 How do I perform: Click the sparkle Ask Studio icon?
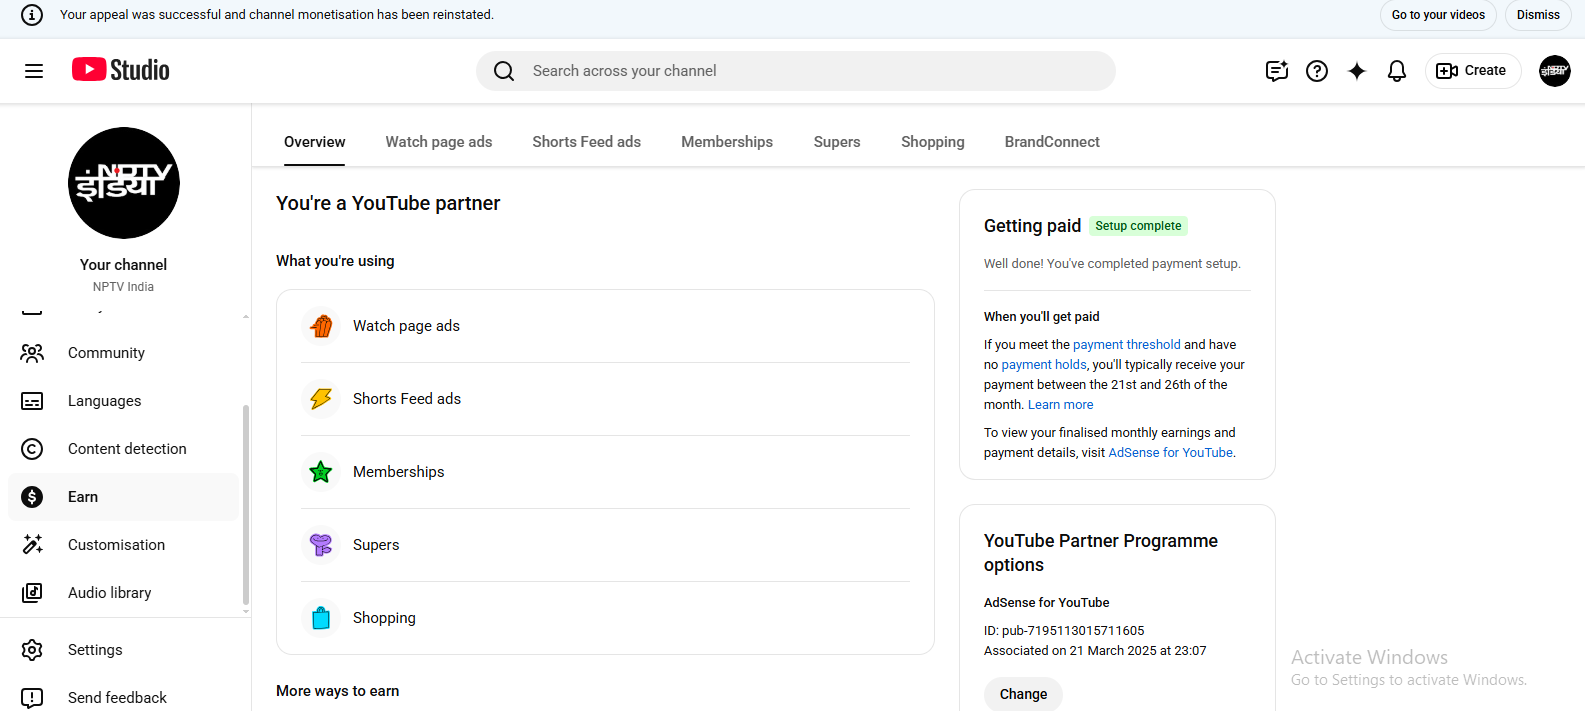[1357, 71]
